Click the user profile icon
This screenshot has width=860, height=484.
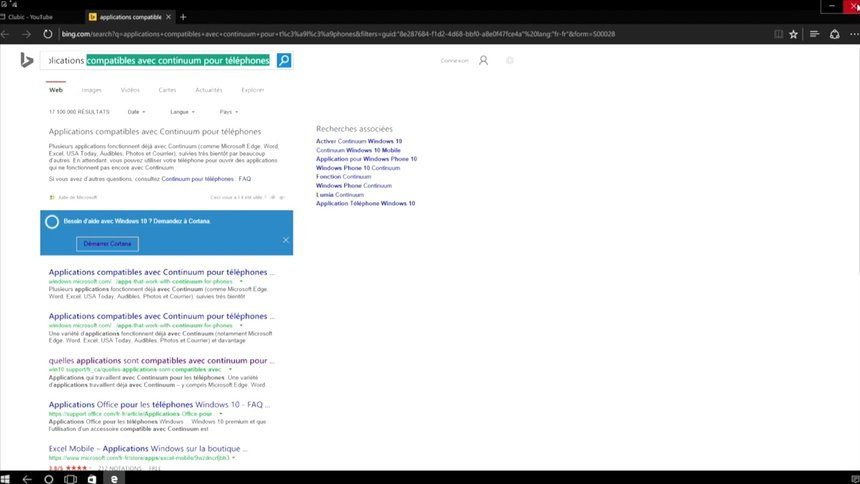pos(483,60)
